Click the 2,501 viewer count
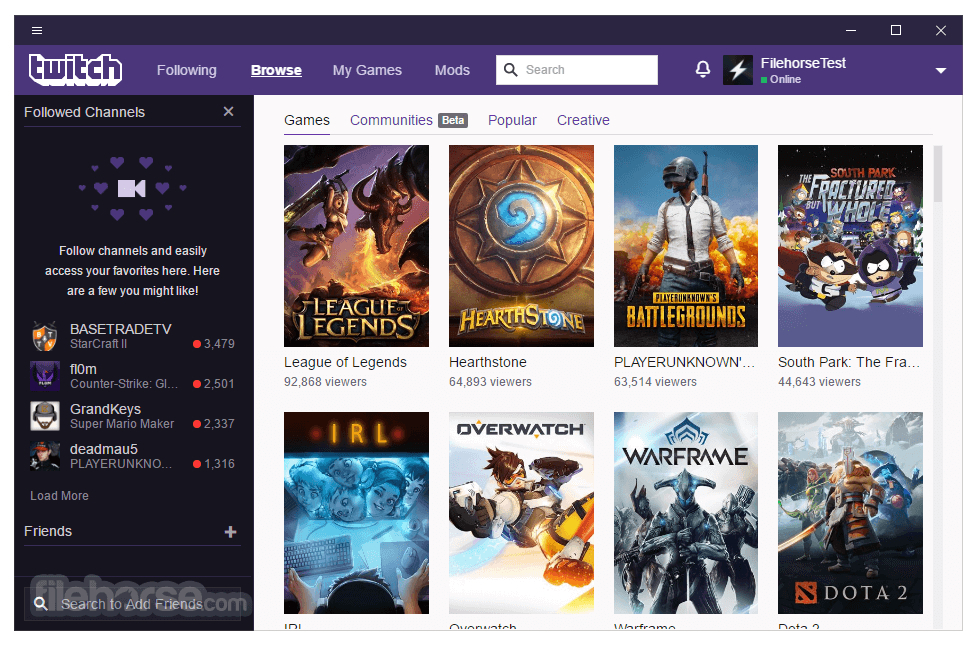 pos(219,383)
